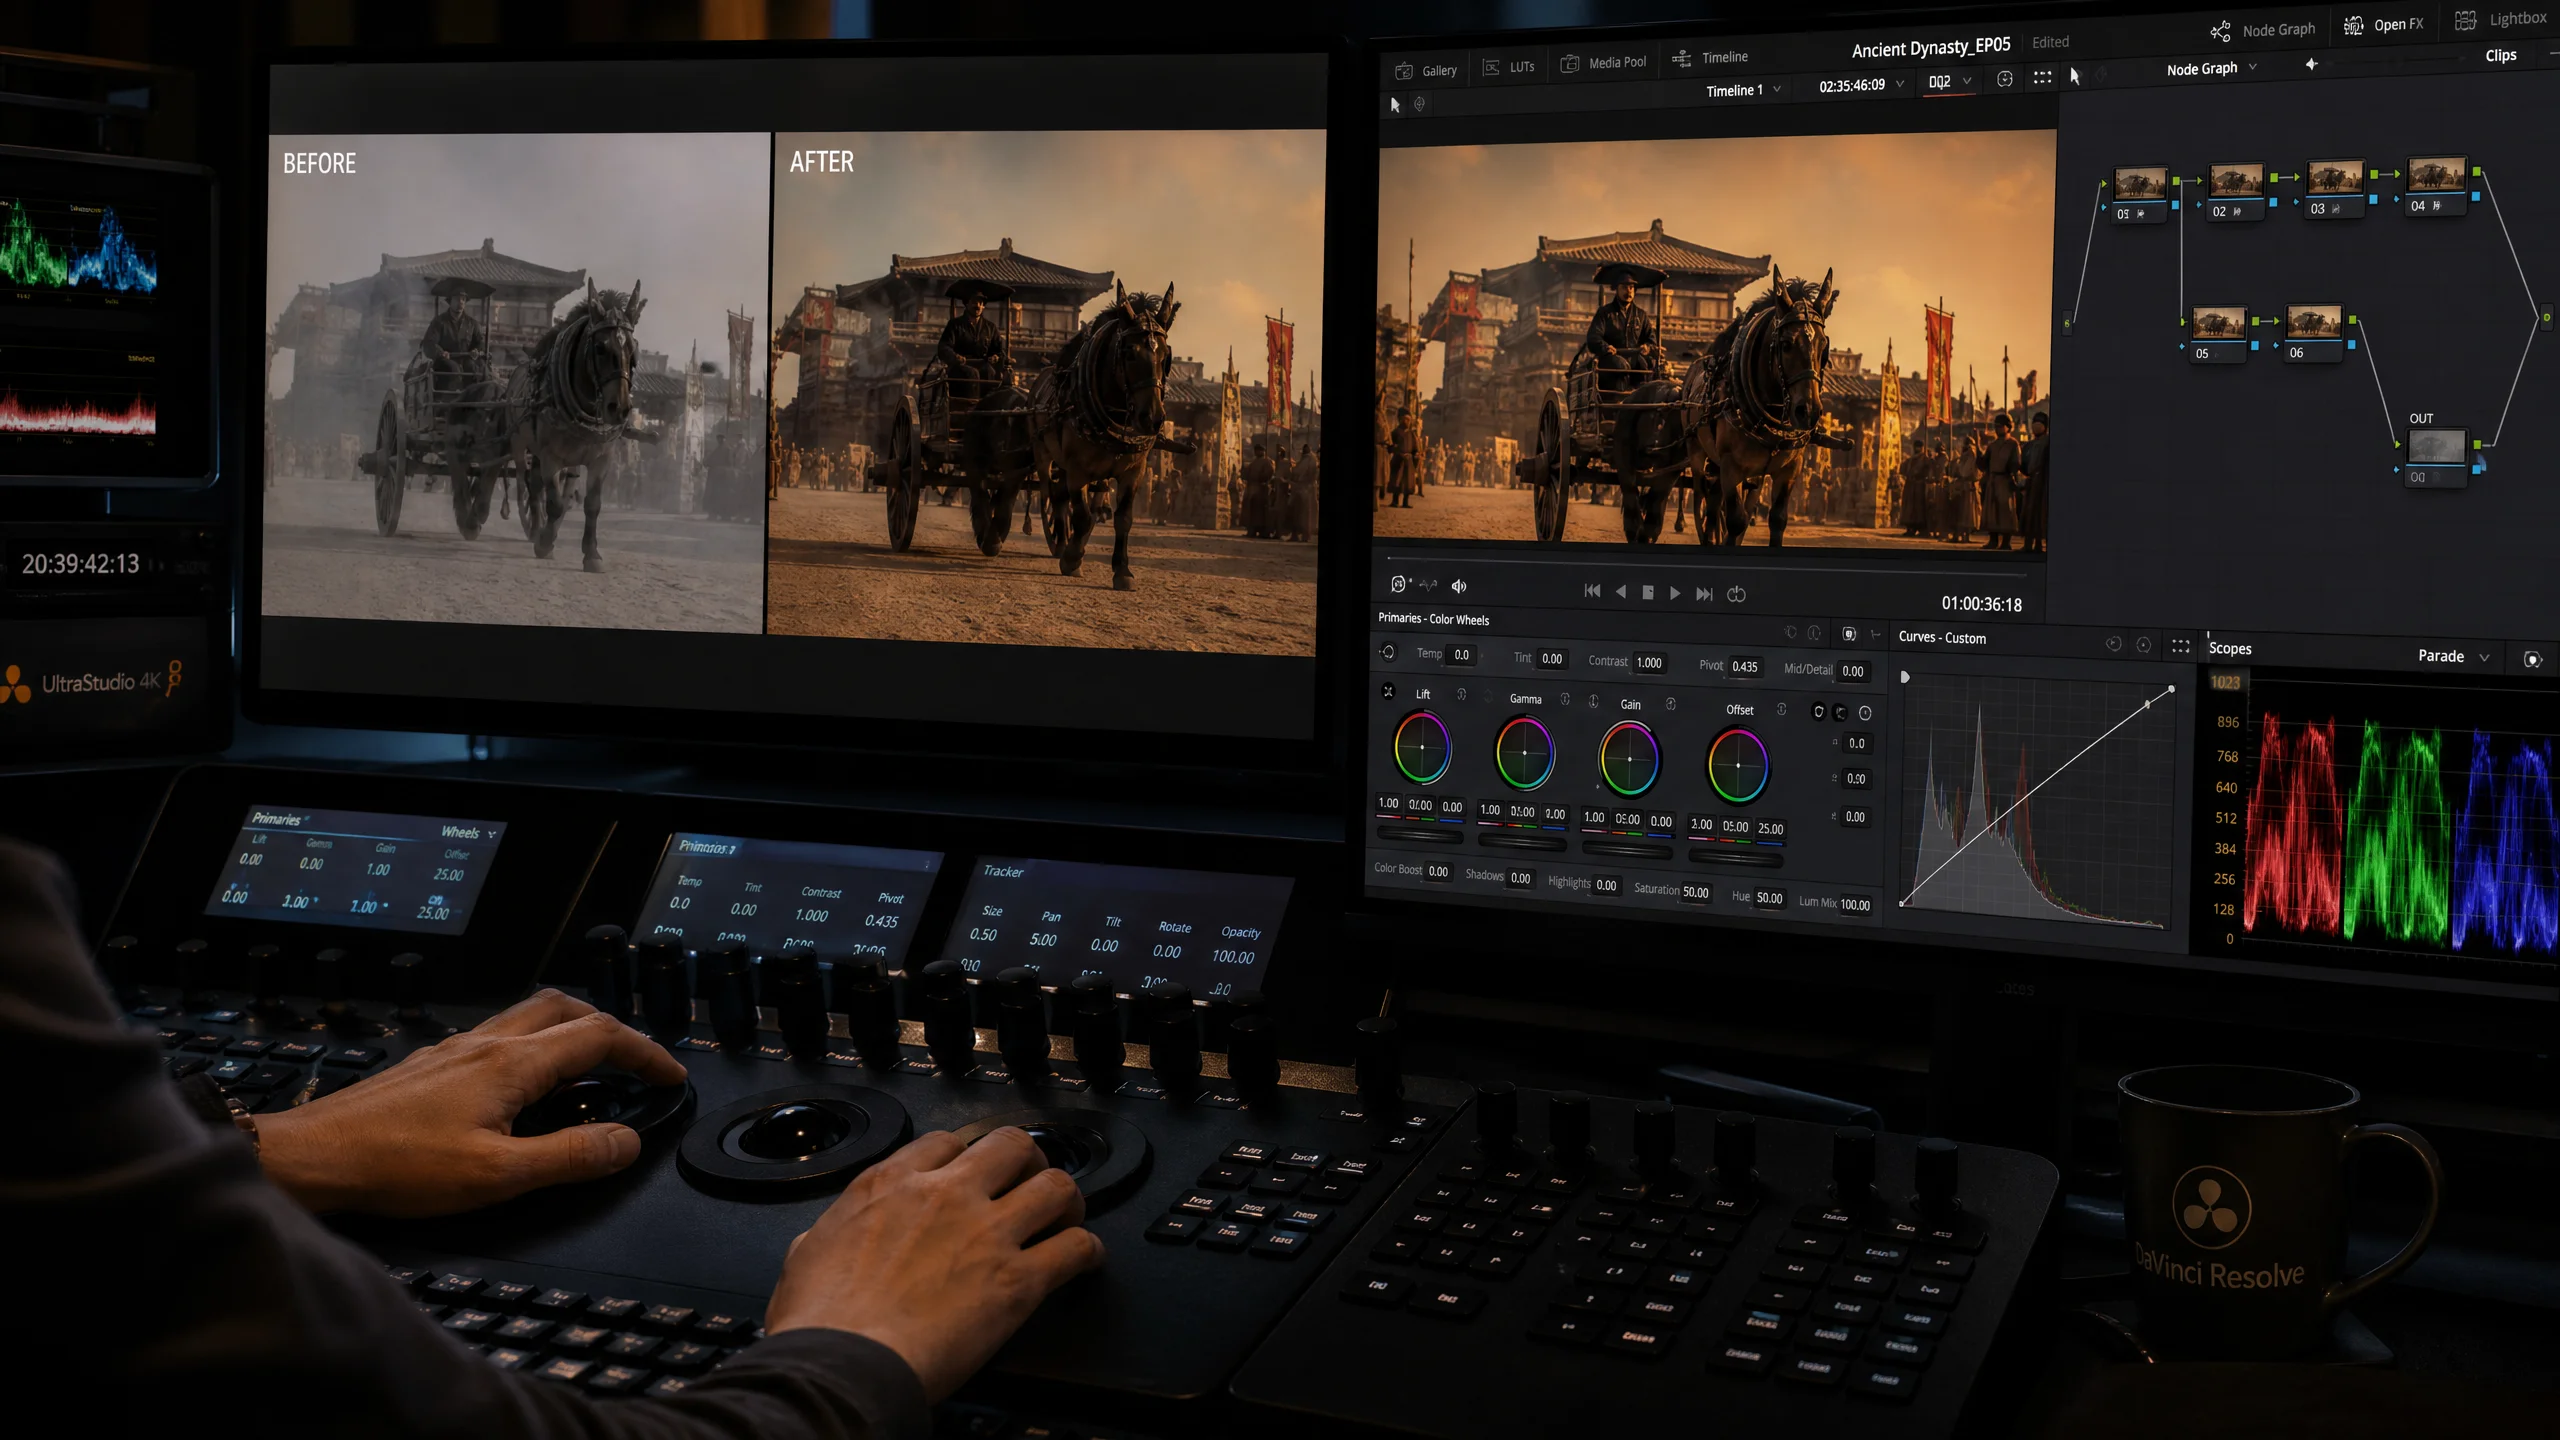Click the round face icon beside clip number
The image size is (2560, 1440).
click(2005, 79)
